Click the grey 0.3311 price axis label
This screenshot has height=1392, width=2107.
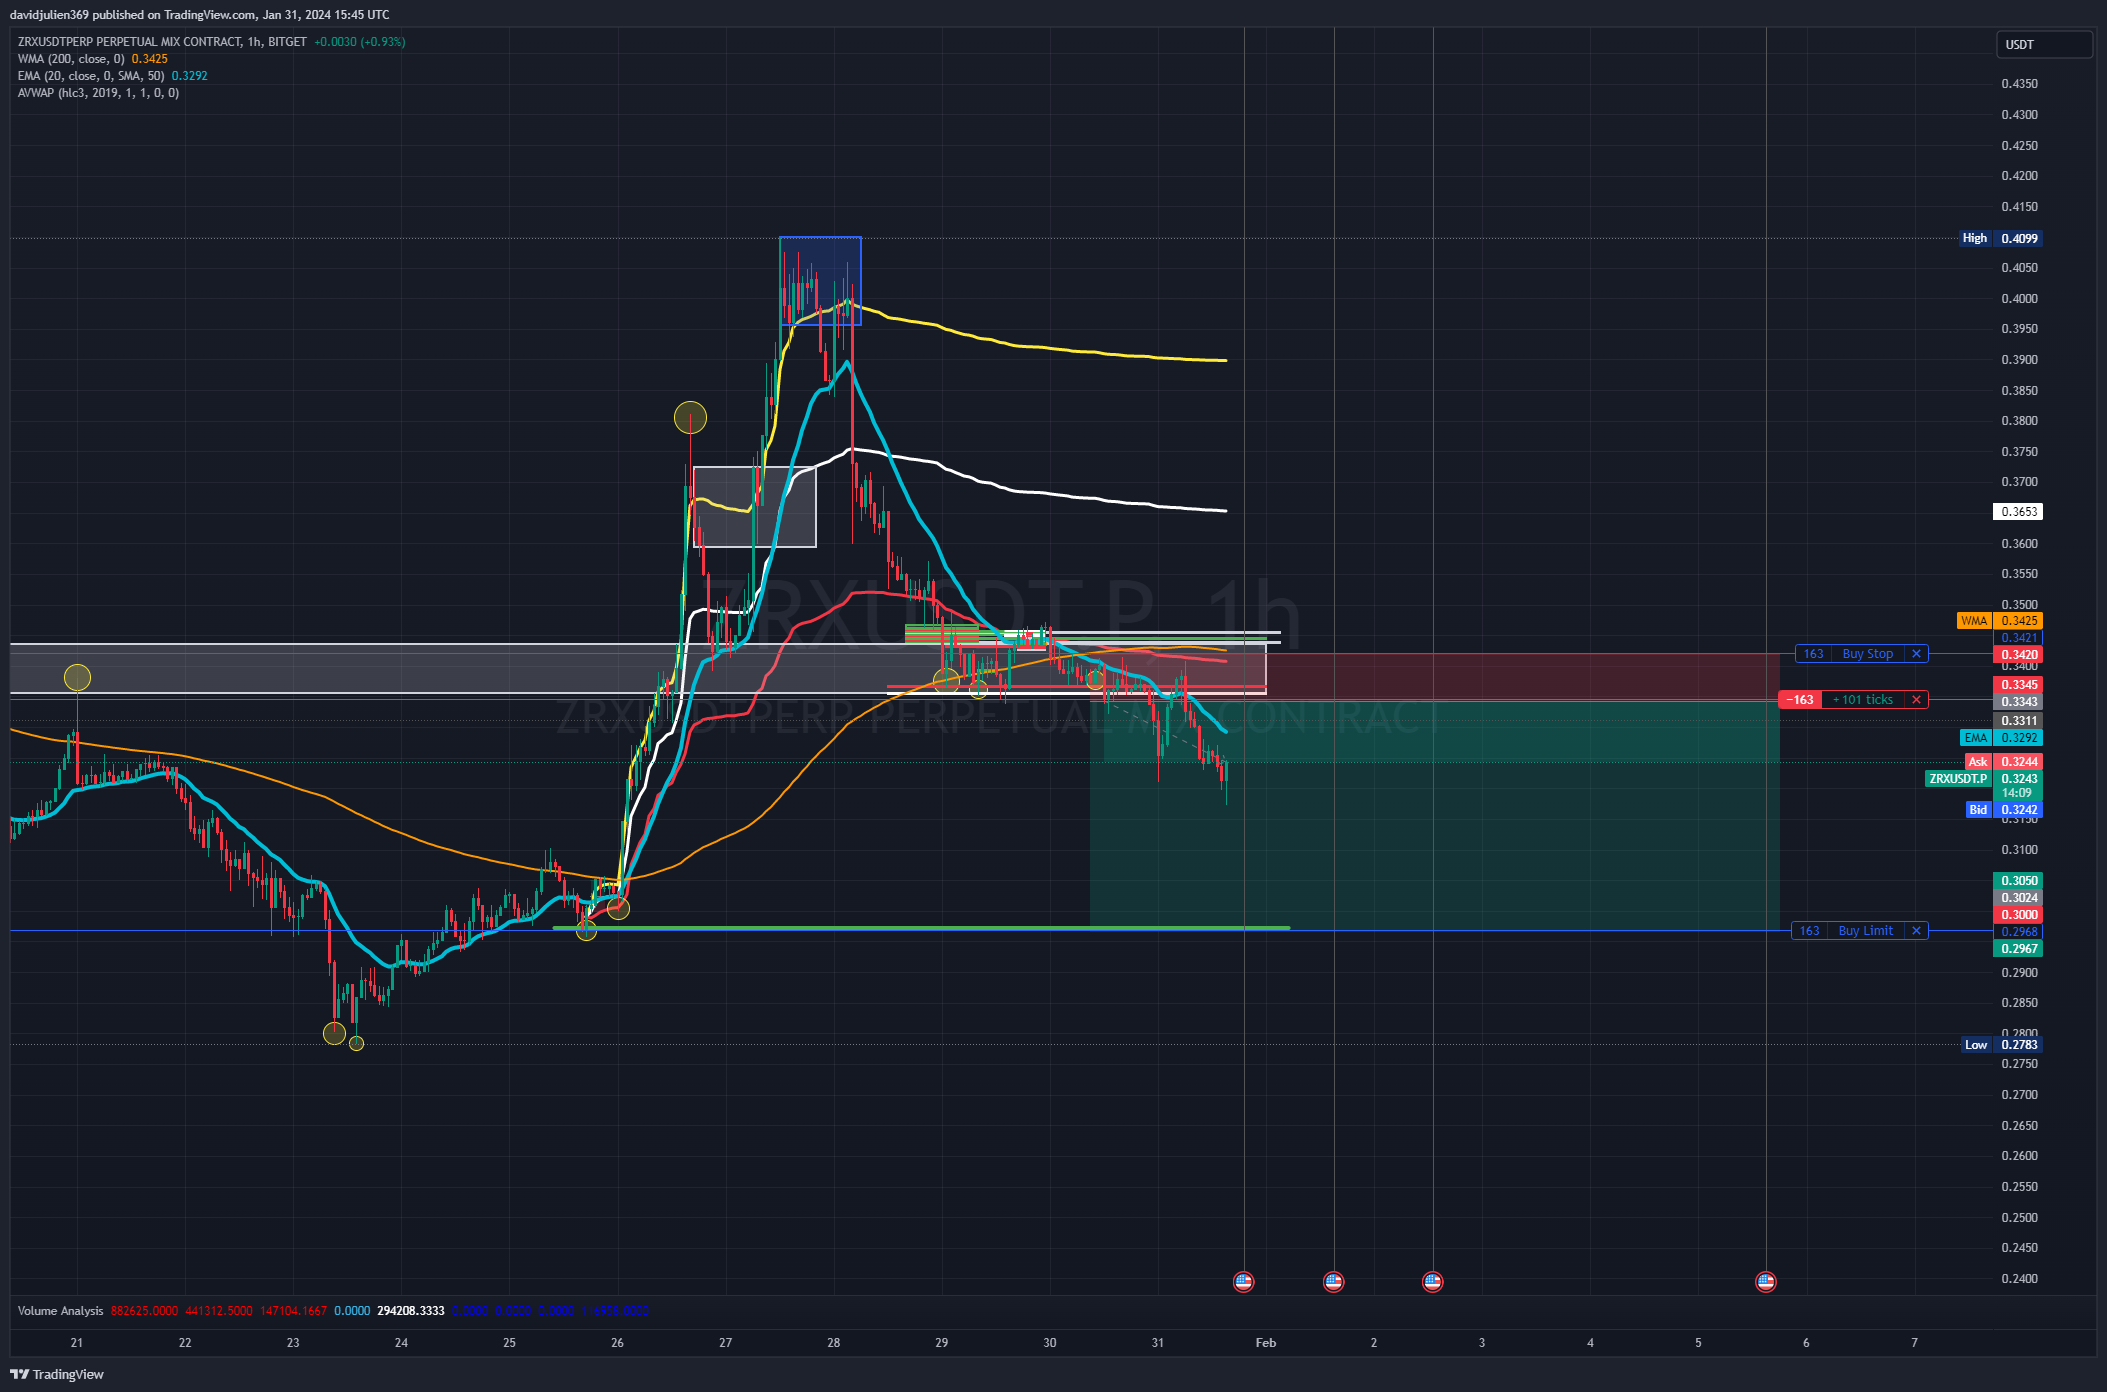pyautogui.click(x=2018, y=721)
